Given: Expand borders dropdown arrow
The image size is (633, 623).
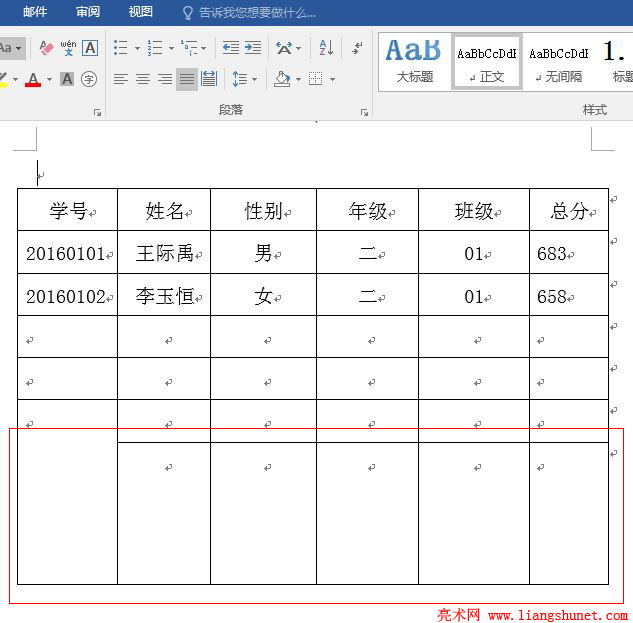Looking at the screenshot, I should [x=332, y=80].
